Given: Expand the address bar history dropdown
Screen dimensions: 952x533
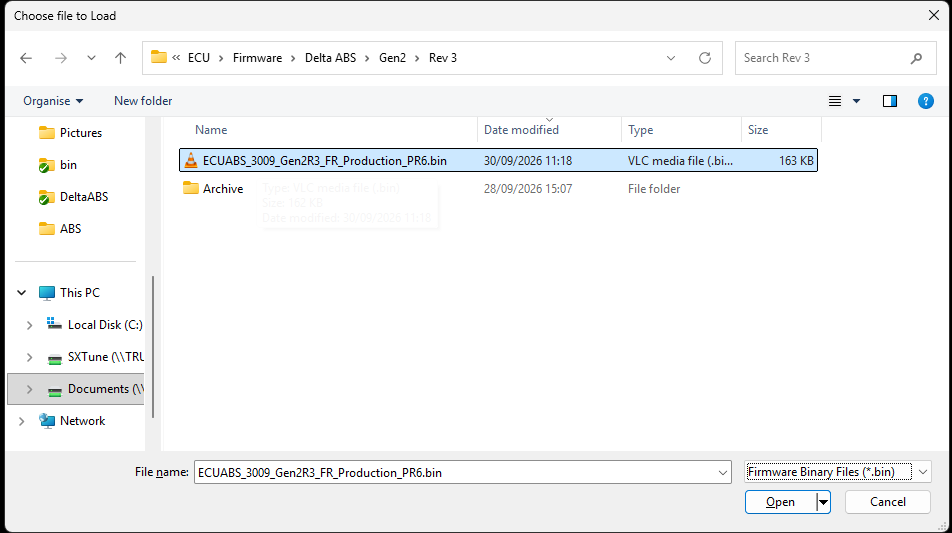Looking at the screenshot, I should [671, 58].
